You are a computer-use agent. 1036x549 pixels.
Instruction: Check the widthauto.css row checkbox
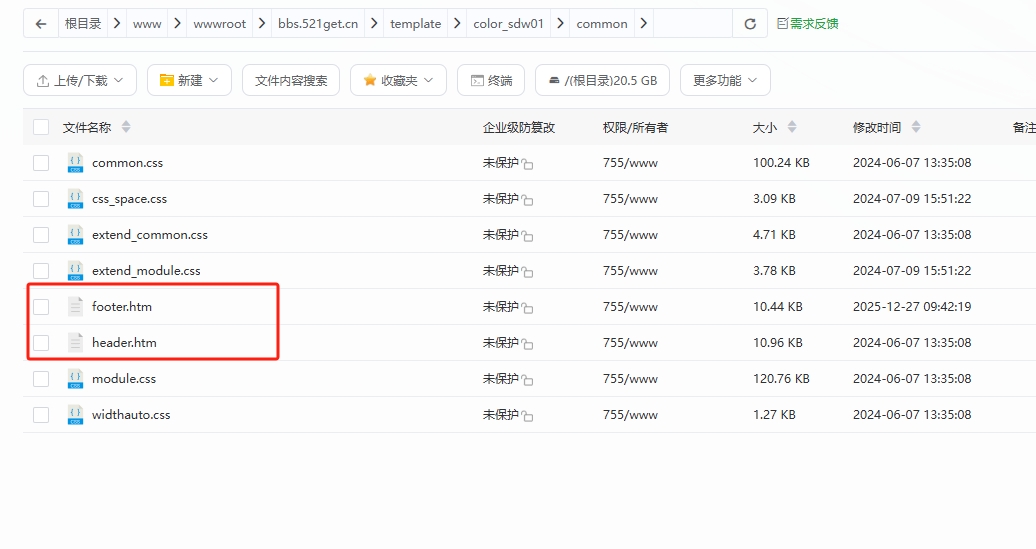pos(41,415)
